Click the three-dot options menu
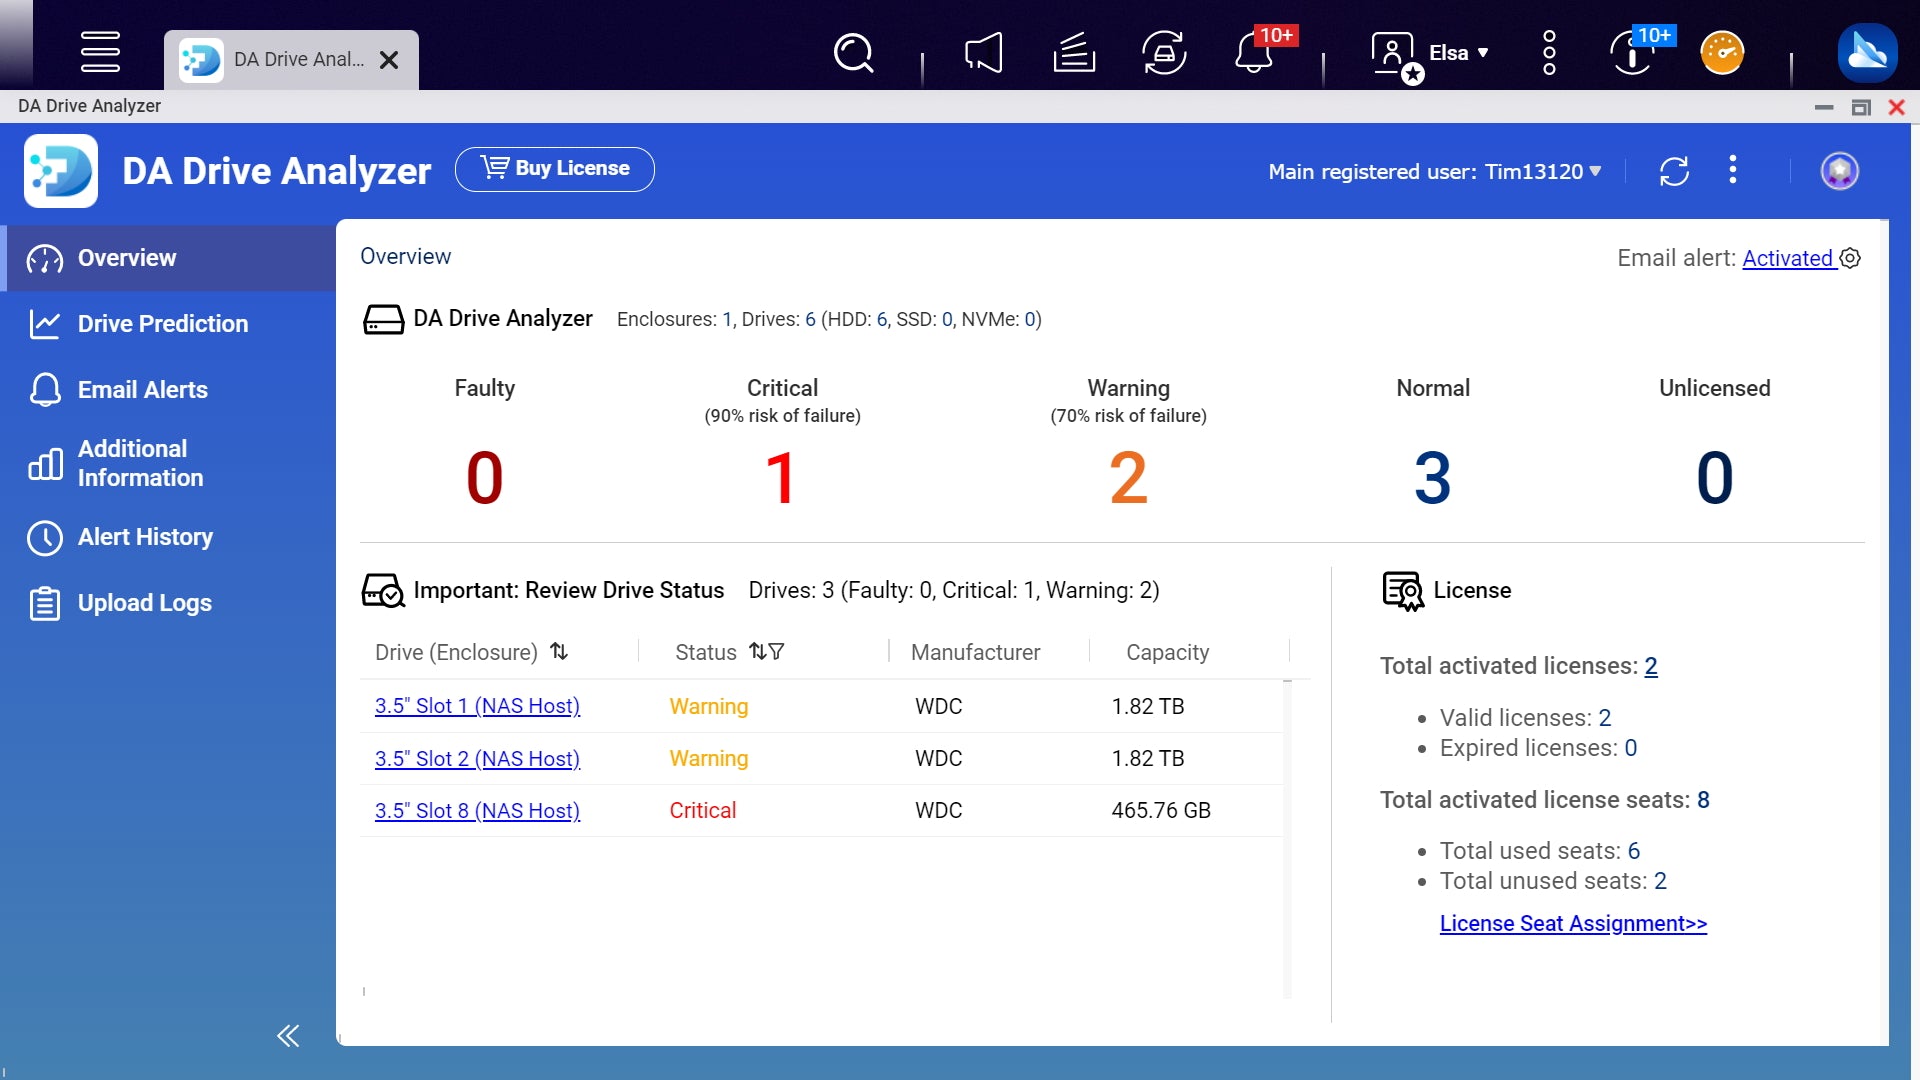This screenshot has height=1080, width=1920. pos(1733,170)
